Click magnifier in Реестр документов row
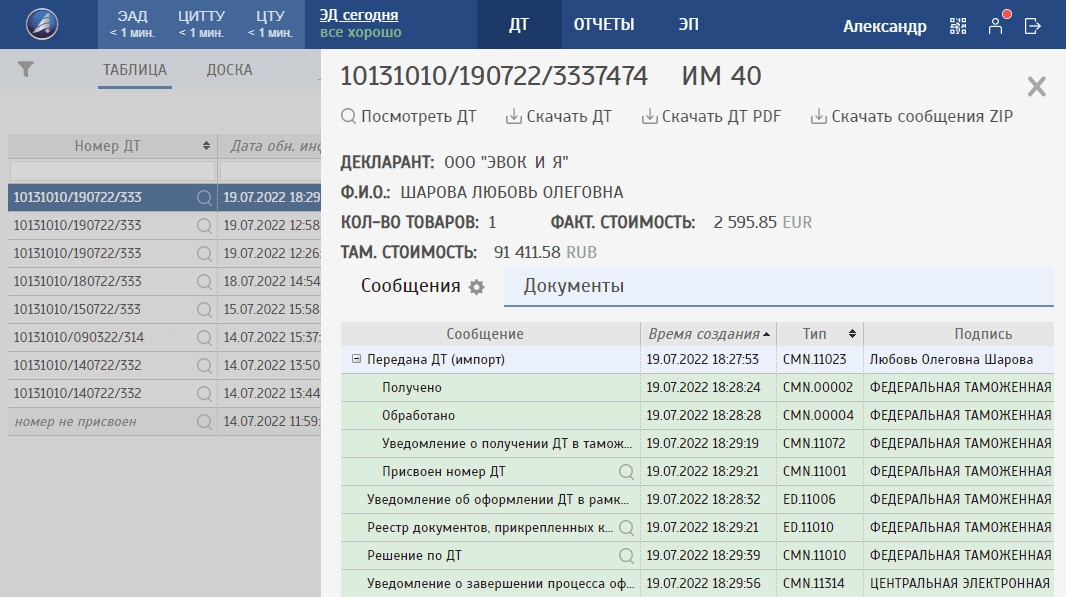 626,527
